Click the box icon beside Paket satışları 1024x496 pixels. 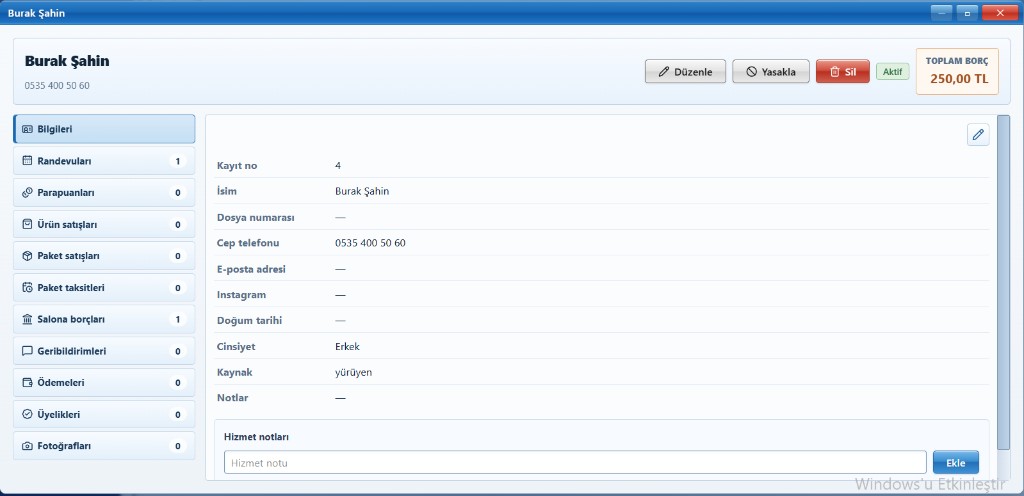click(x=27, y=256)
